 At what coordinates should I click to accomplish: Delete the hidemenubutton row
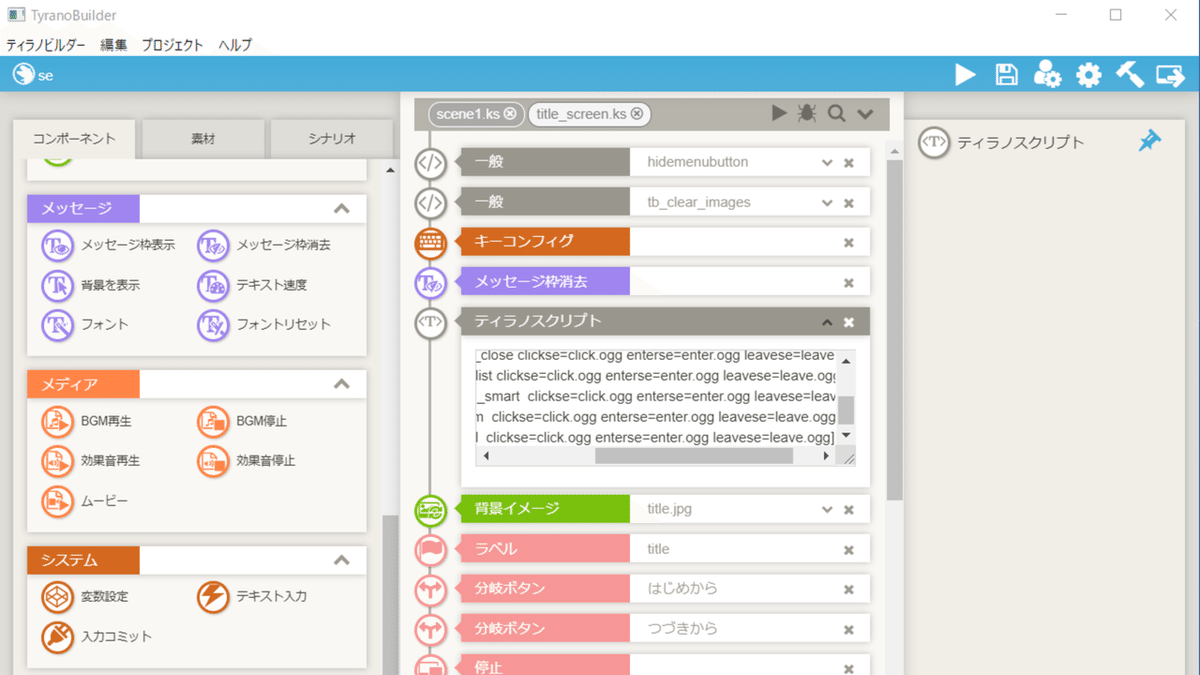point(849,162)
